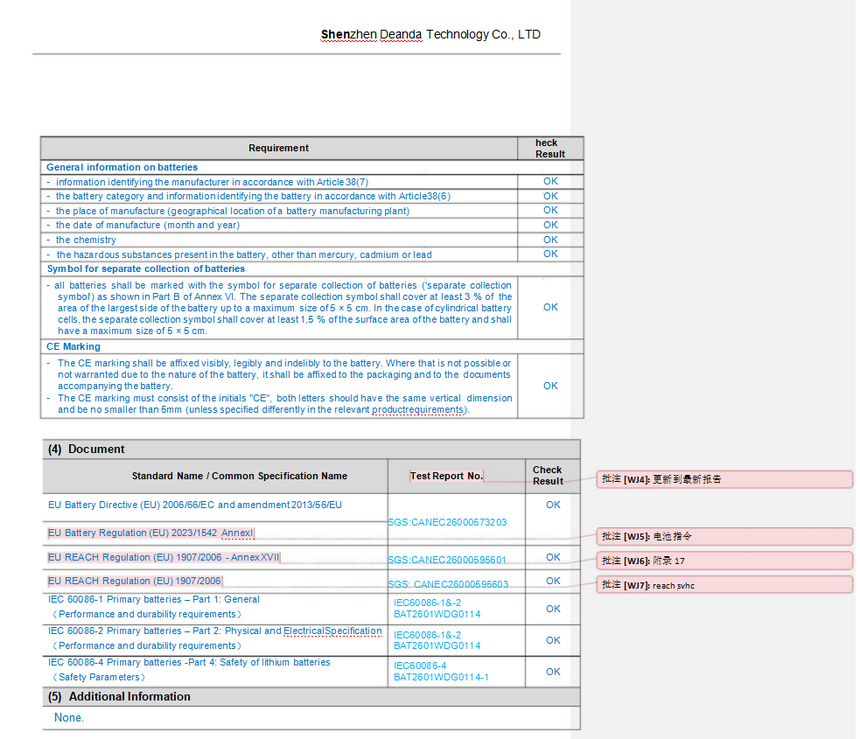The image size is (860, 739).
Task: Click the misspelled word 'productrequirements' in CE paragraph
Action: point(419,410)
